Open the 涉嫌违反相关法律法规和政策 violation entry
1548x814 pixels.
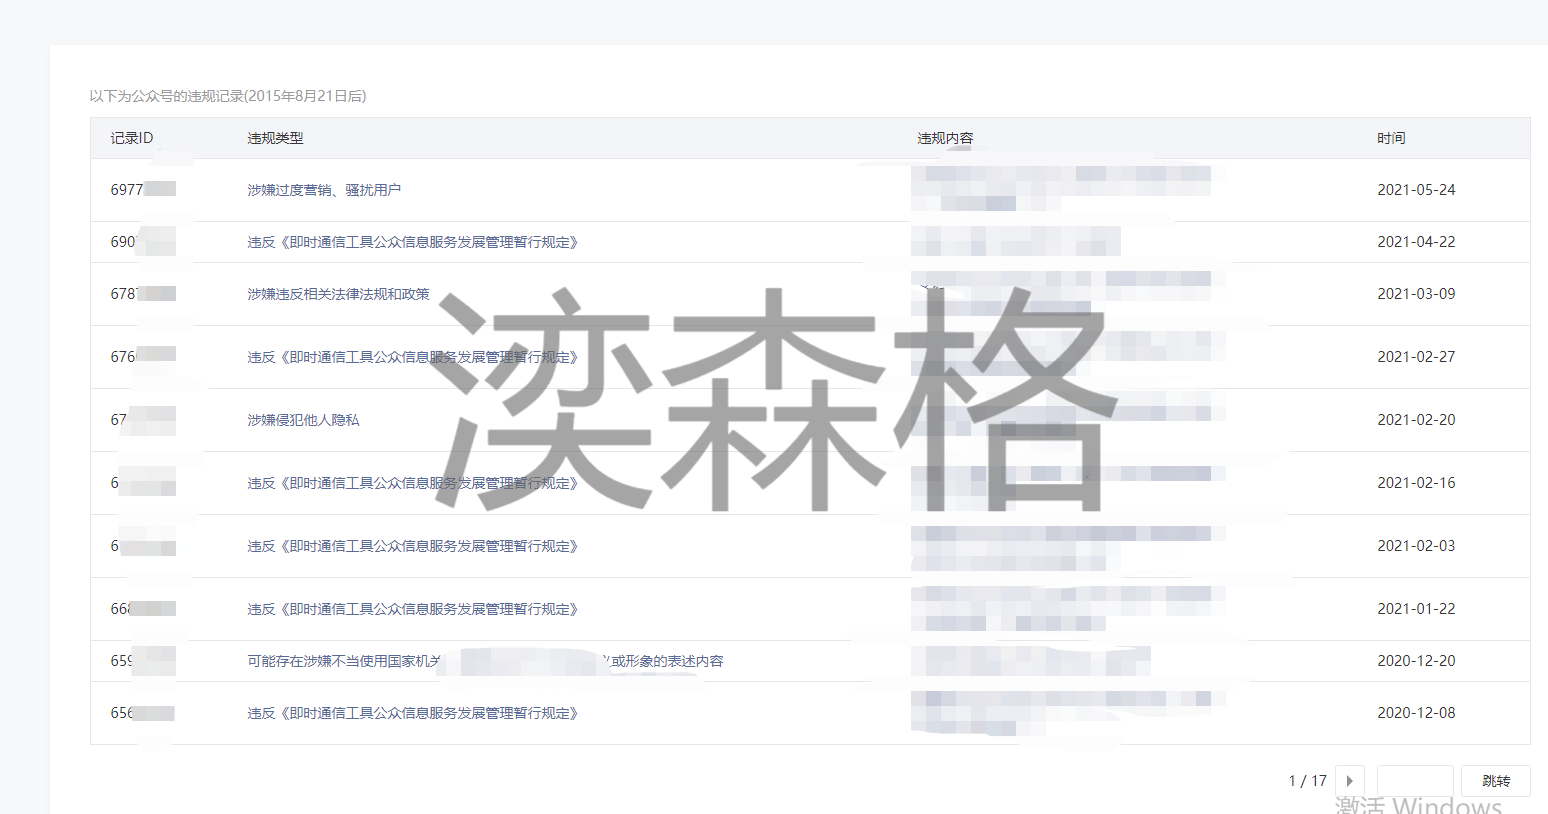[x=338, y=294]
